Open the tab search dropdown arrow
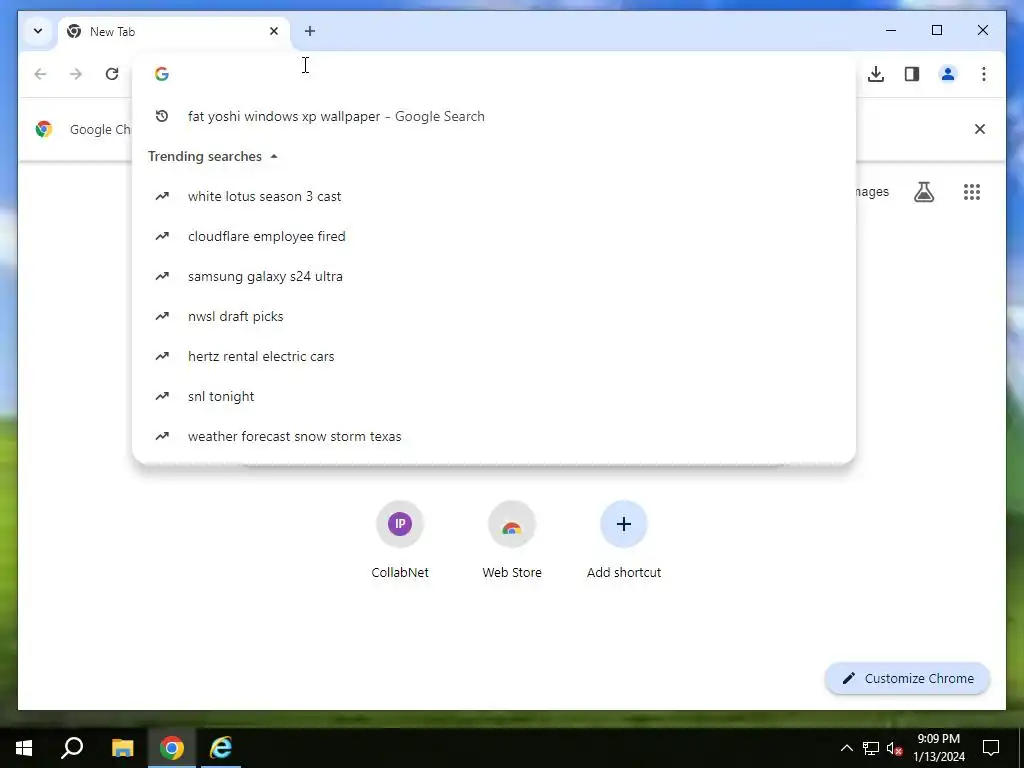Viewport: 1024px width, 768px height. [38, 31]
